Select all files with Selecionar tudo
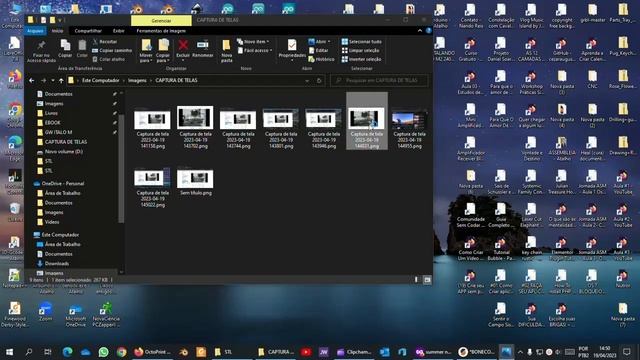640x360 pixels. point(361,42)
